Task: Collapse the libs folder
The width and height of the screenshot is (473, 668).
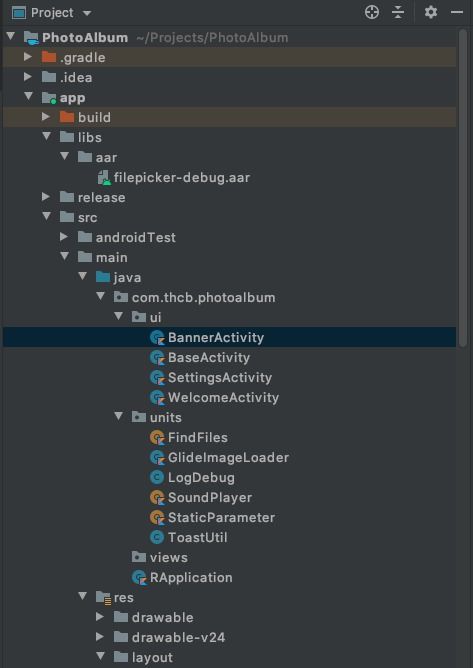Action: click(46, 137)
